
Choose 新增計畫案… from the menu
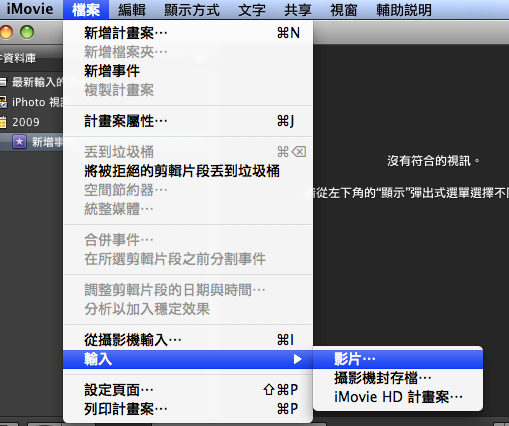(x=188, y=33)
